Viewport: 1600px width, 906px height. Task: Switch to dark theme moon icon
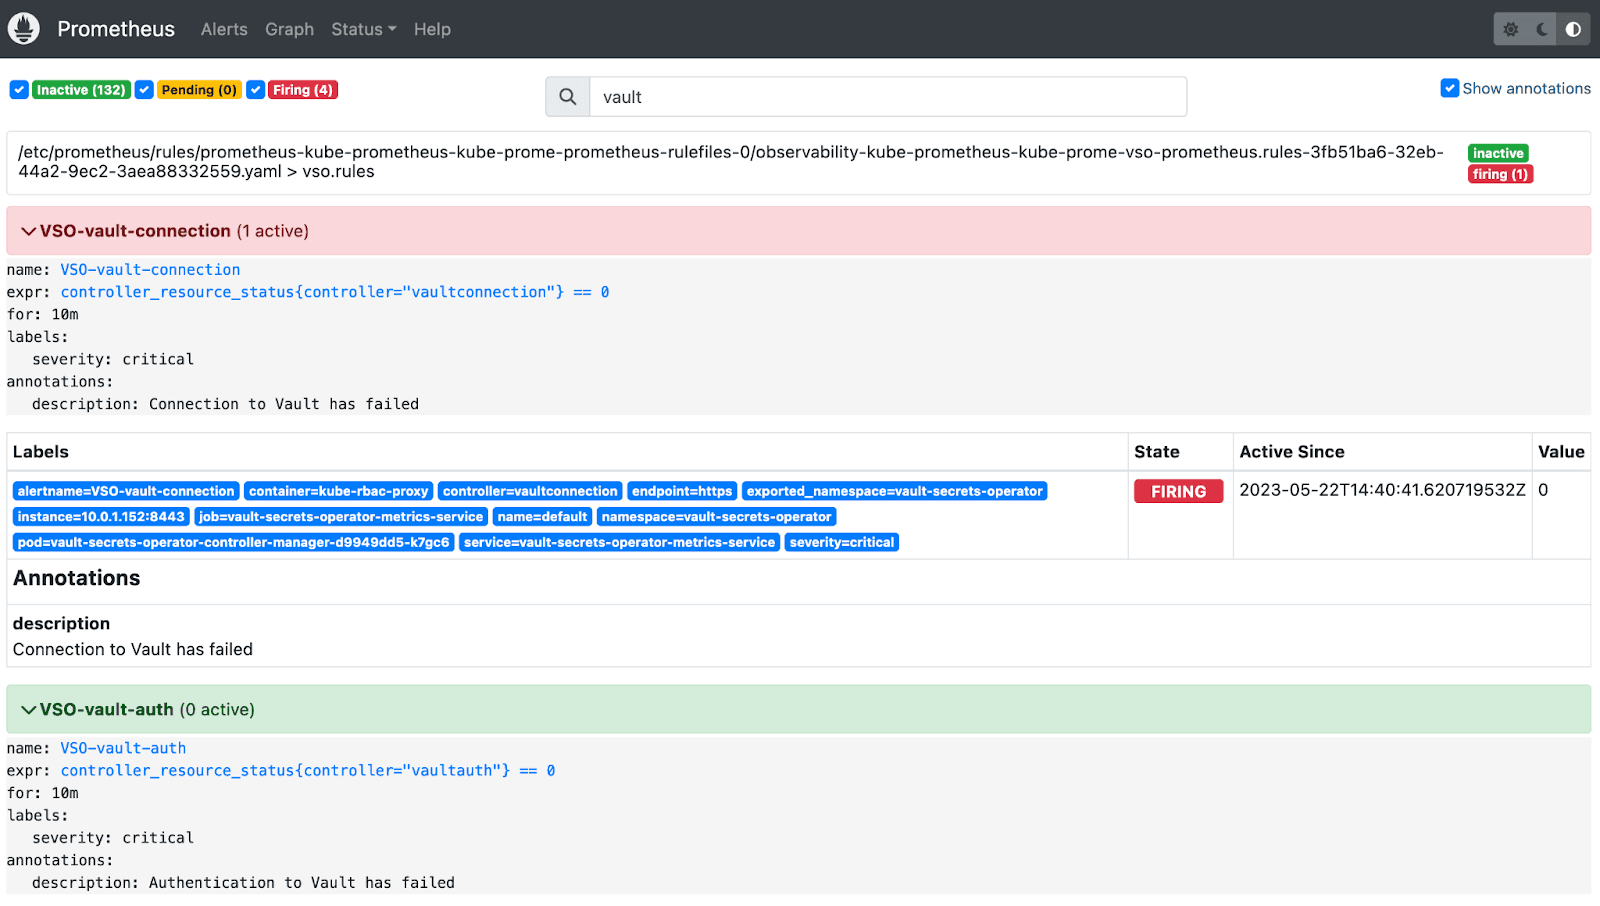(1542, 29)
